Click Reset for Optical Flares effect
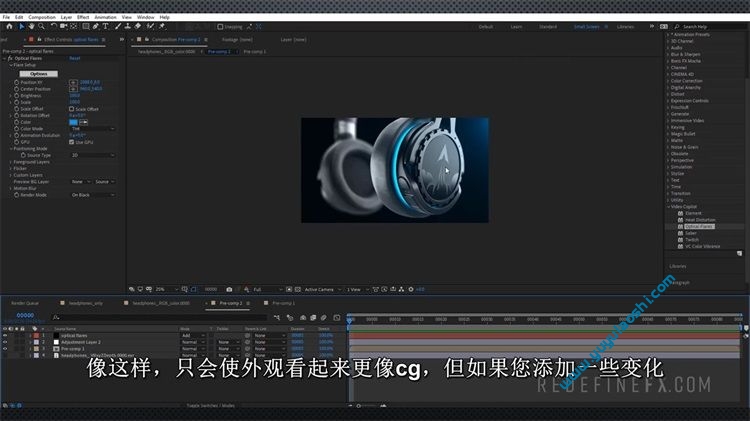The height and width of the screenshot is (421, 750). point(75,58)
